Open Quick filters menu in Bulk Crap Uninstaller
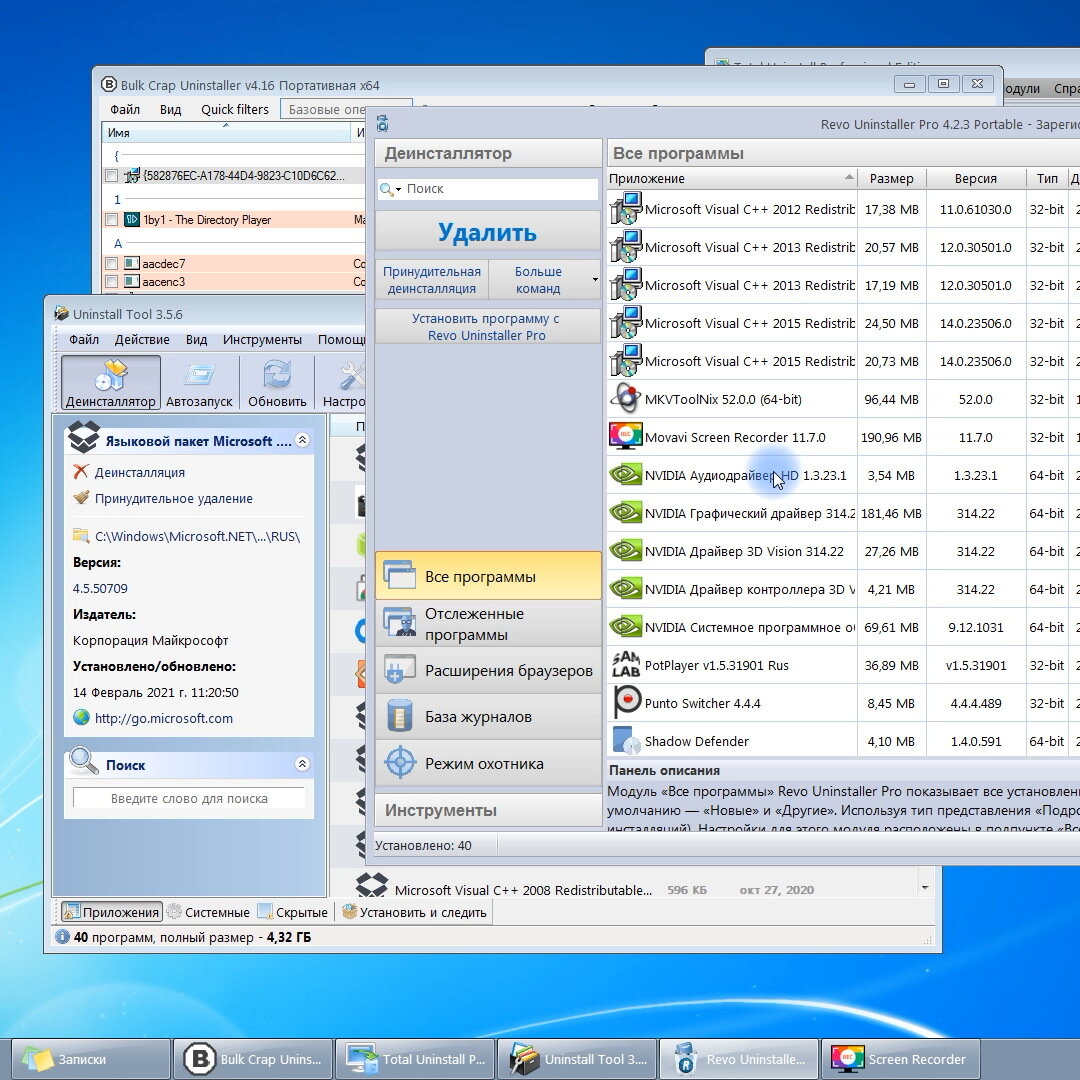 pyautogui.click(x=235, y=110)
